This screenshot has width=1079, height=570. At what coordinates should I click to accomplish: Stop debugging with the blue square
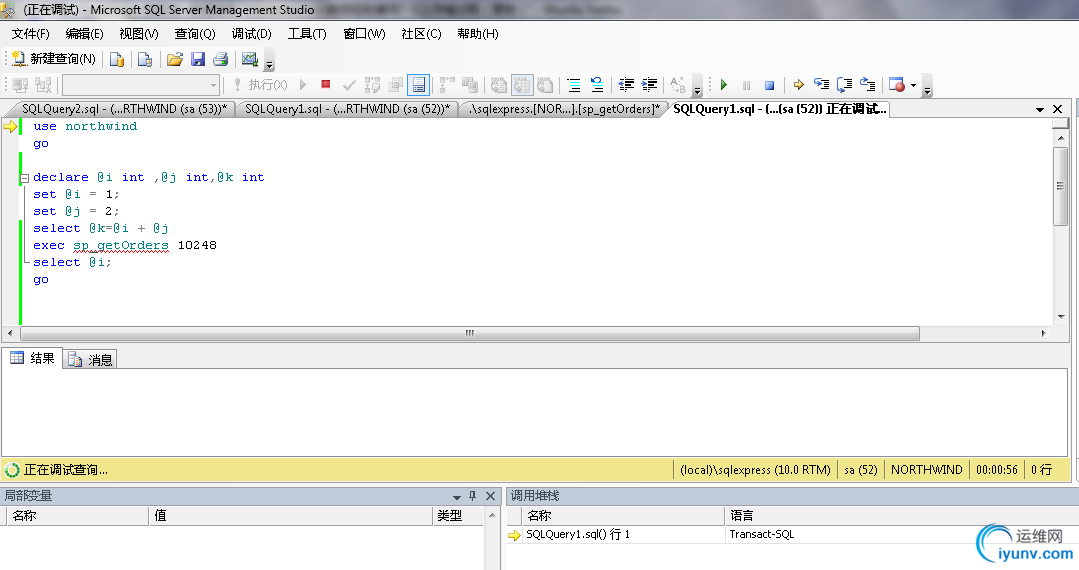pyautogui.click(x=770, y=85)
